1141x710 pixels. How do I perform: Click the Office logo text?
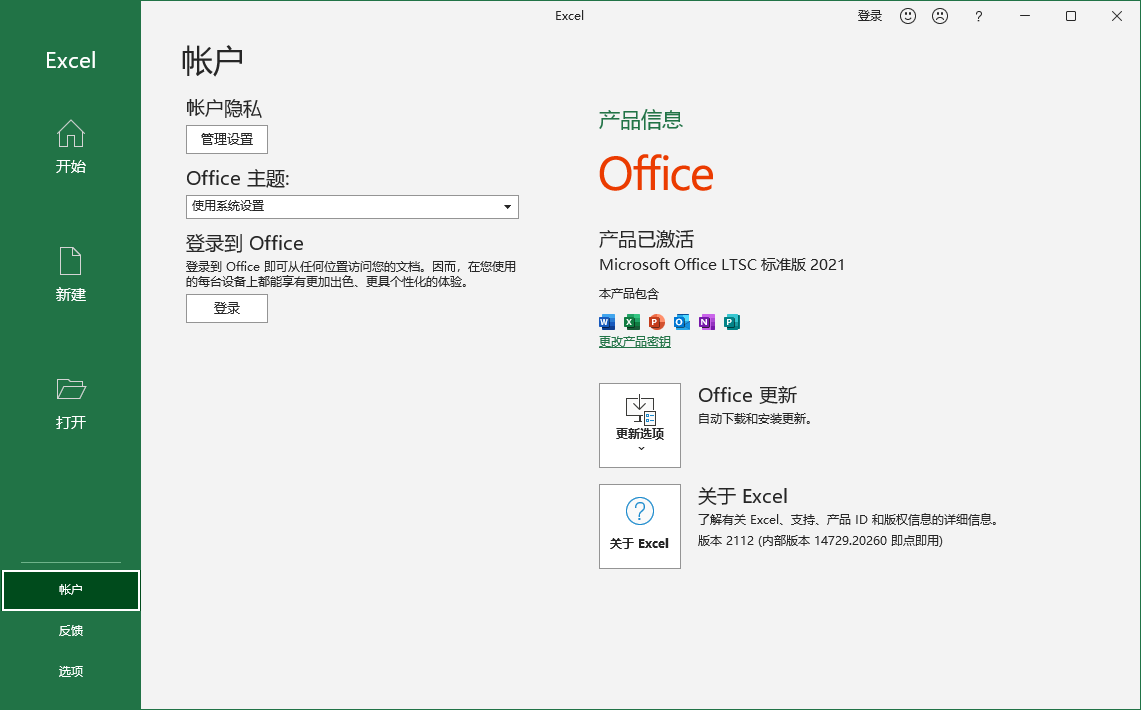tap(656, 174)
